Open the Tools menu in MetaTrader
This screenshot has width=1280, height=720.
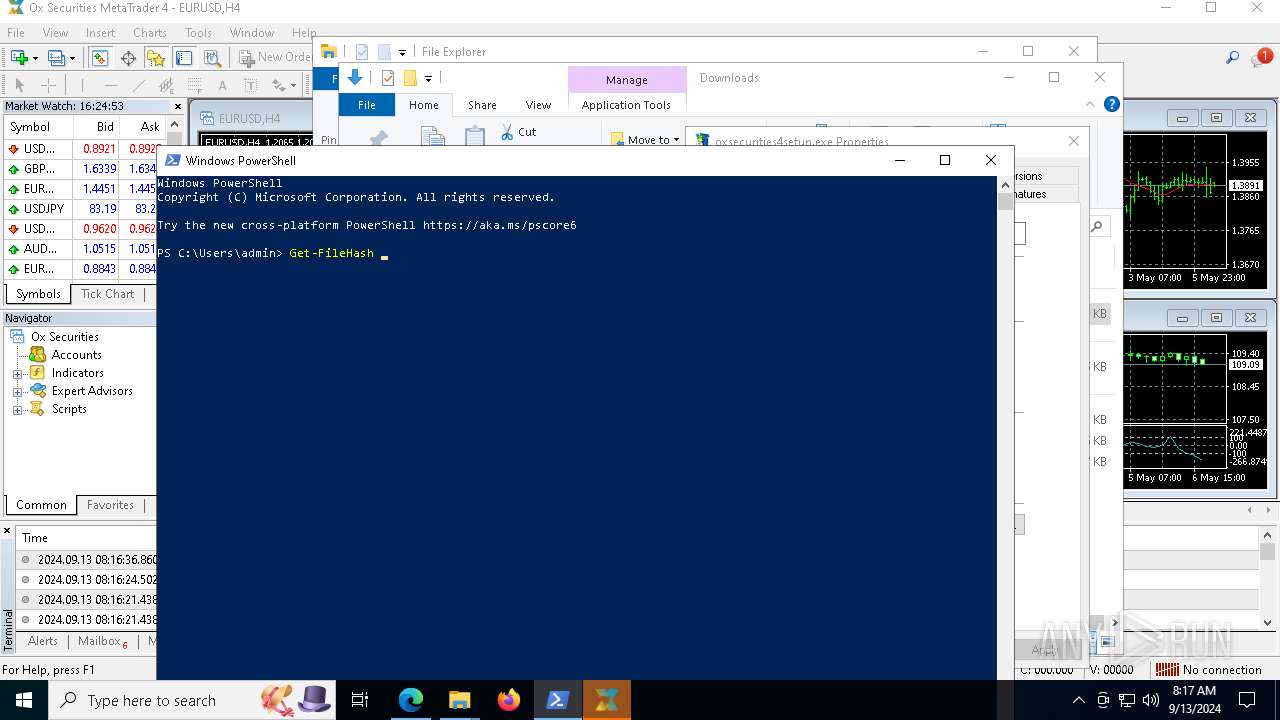point(198,33)
